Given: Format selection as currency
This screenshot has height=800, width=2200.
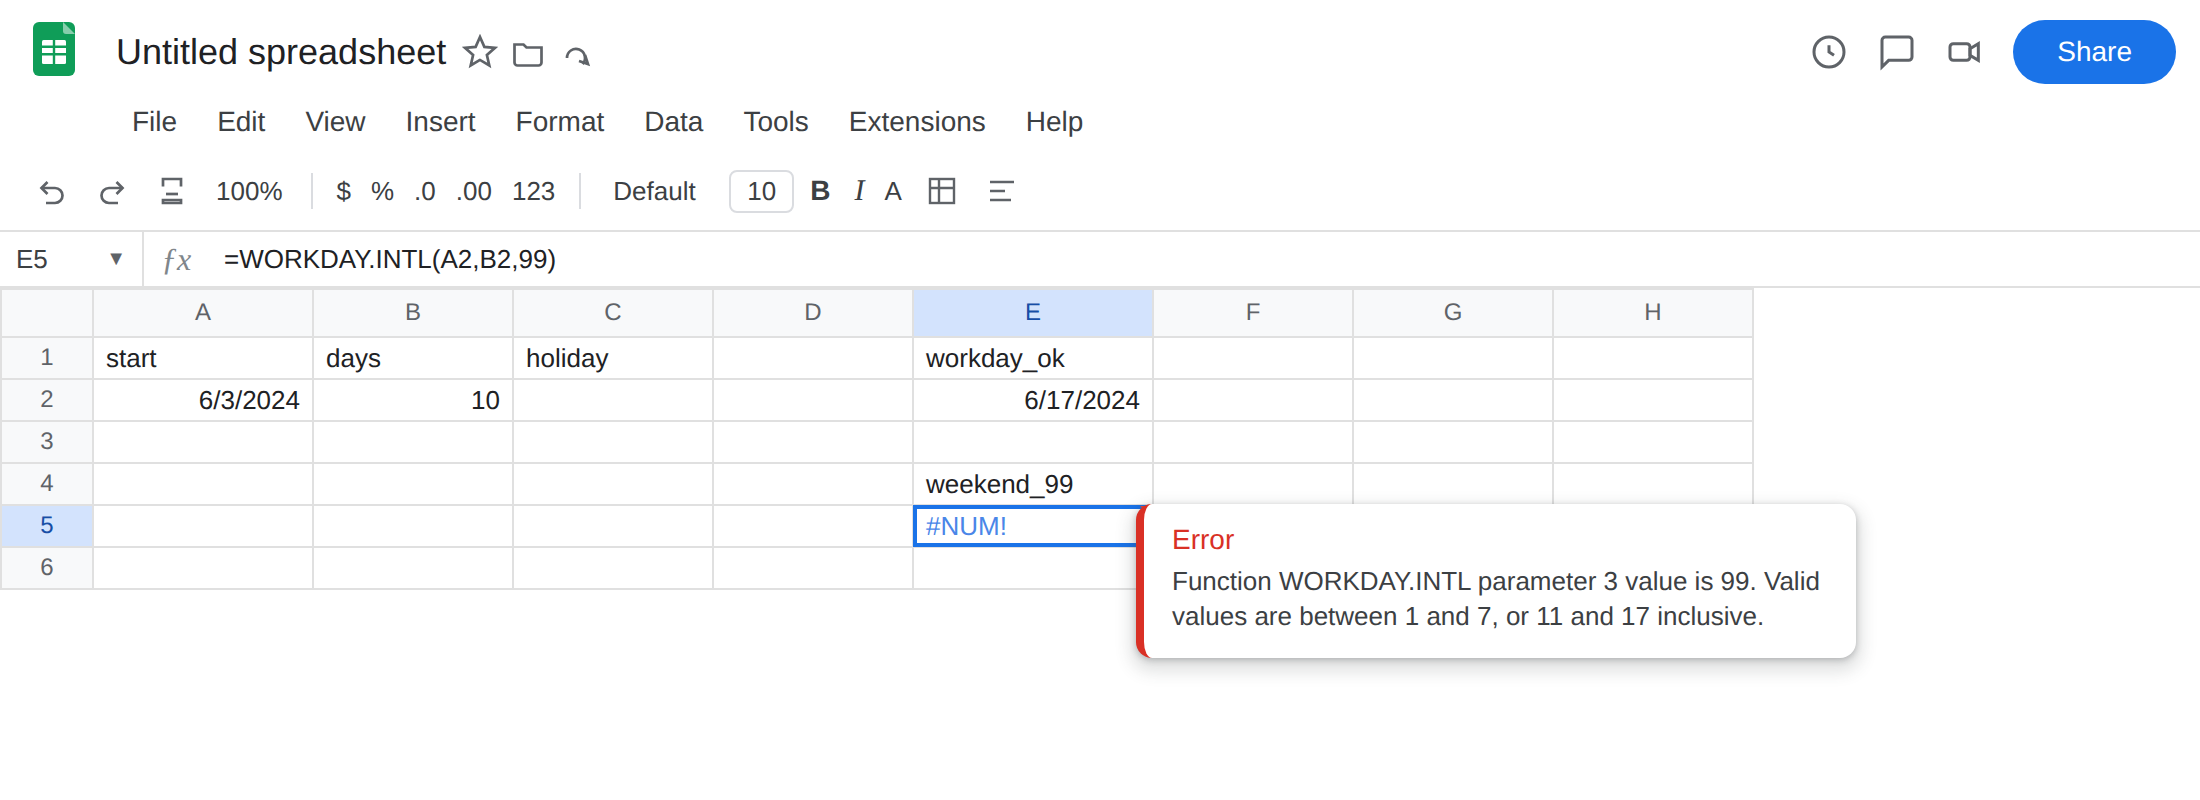Looking at the screenshot, I should (x=343, y=191).
